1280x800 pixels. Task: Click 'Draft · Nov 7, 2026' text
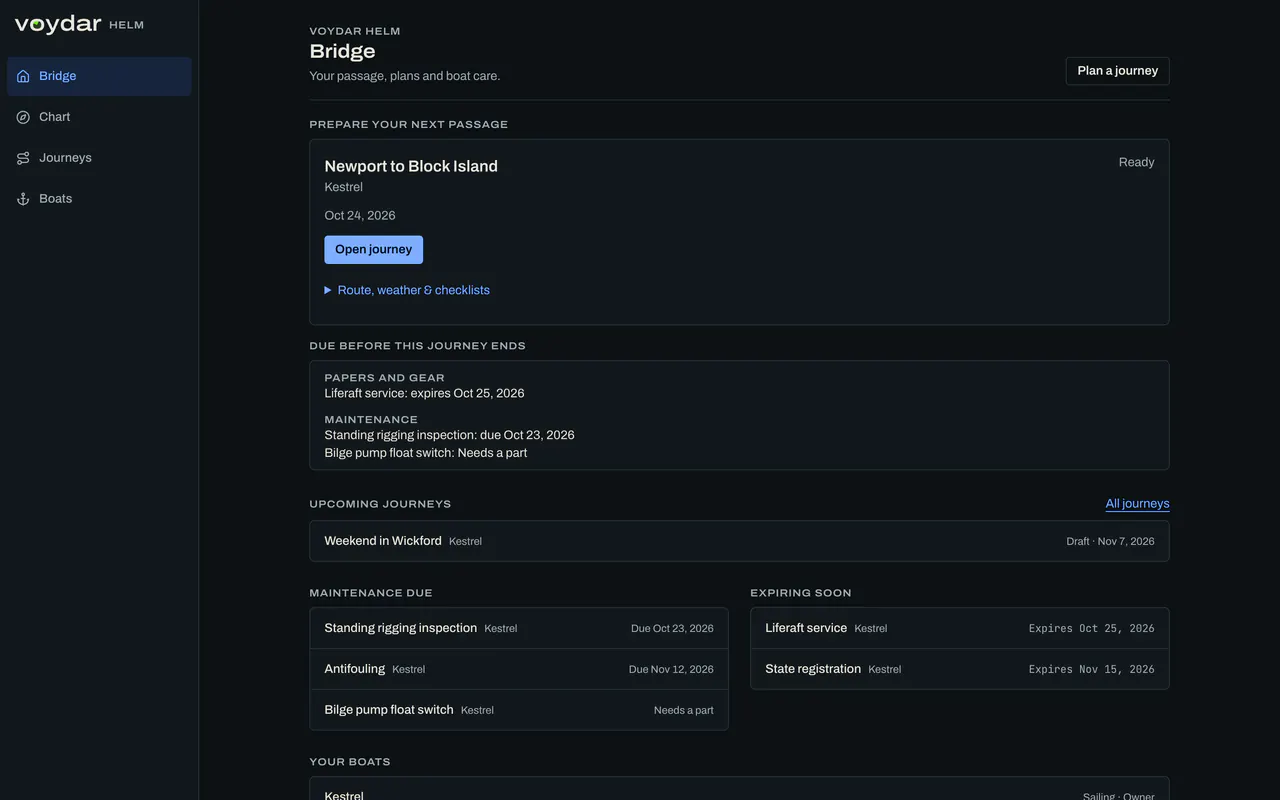pos(1110,541)
